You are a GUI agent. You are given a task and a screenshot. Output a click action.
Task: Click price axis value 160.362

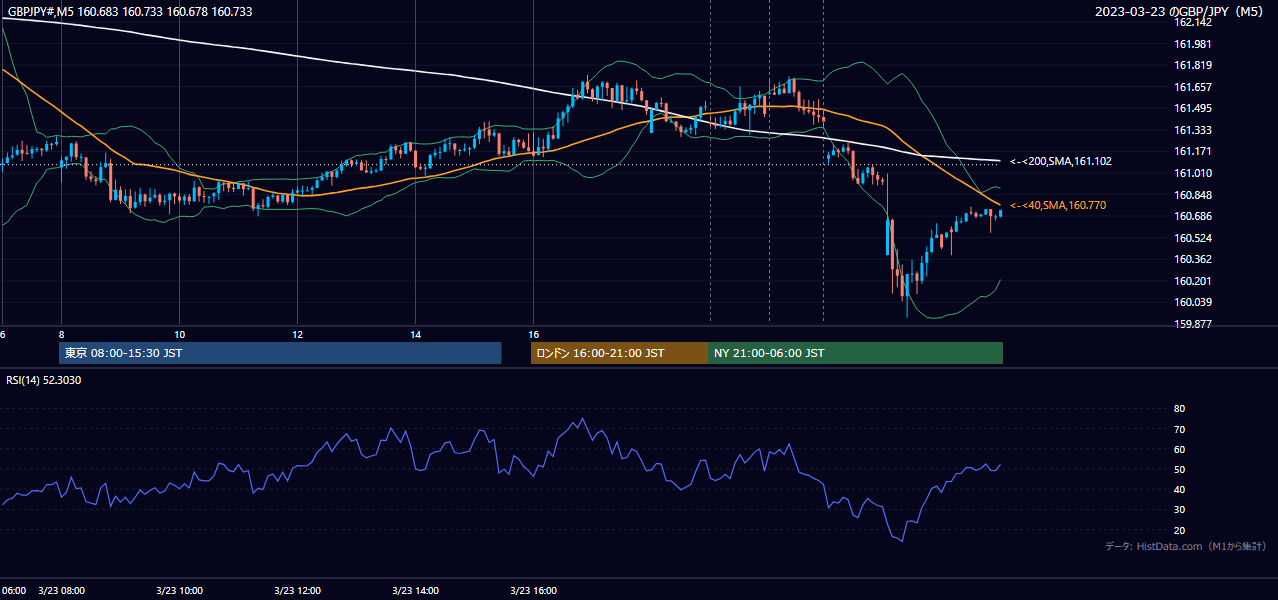coord(1193,259)
